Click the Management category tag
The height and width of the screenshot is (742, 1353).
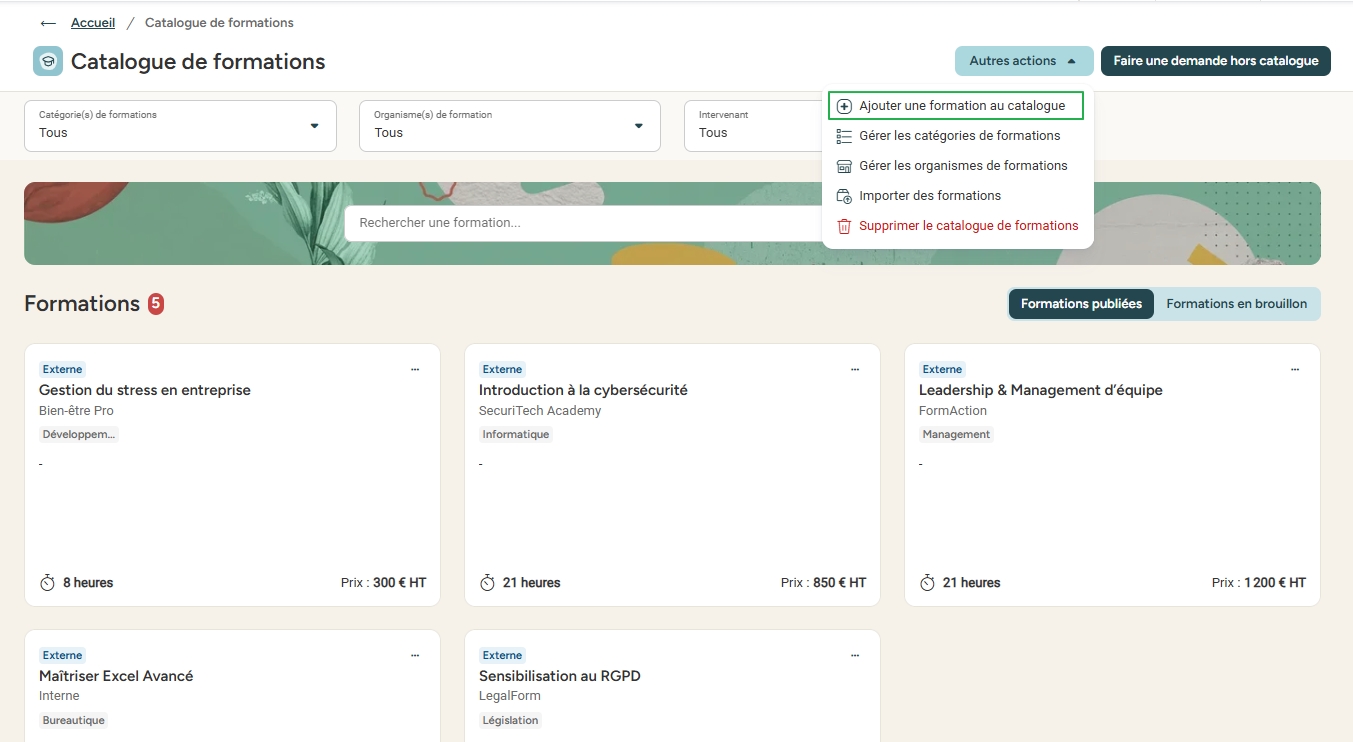956,434
